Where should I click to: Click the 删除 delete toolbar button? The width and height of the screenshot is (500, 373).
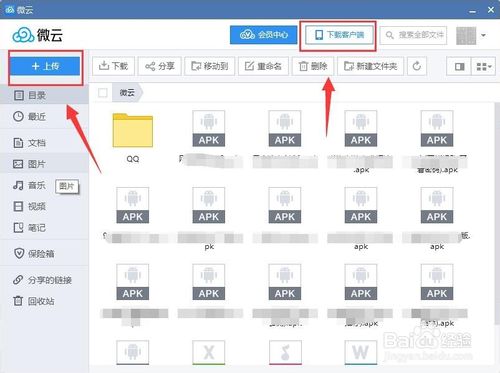[x=313, y=66]
